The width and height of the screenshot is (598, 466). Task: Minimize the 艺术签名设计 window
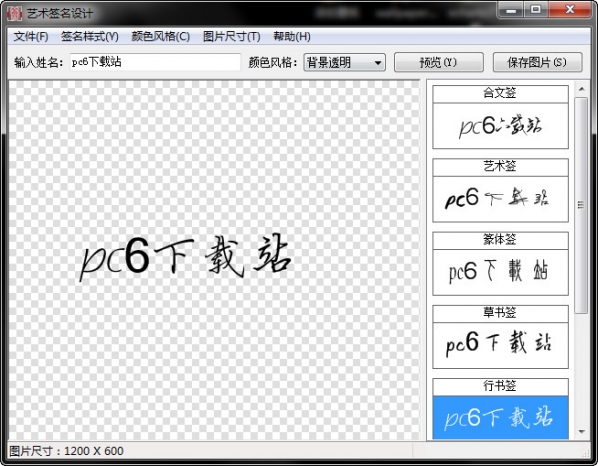(x=511, y=10)
